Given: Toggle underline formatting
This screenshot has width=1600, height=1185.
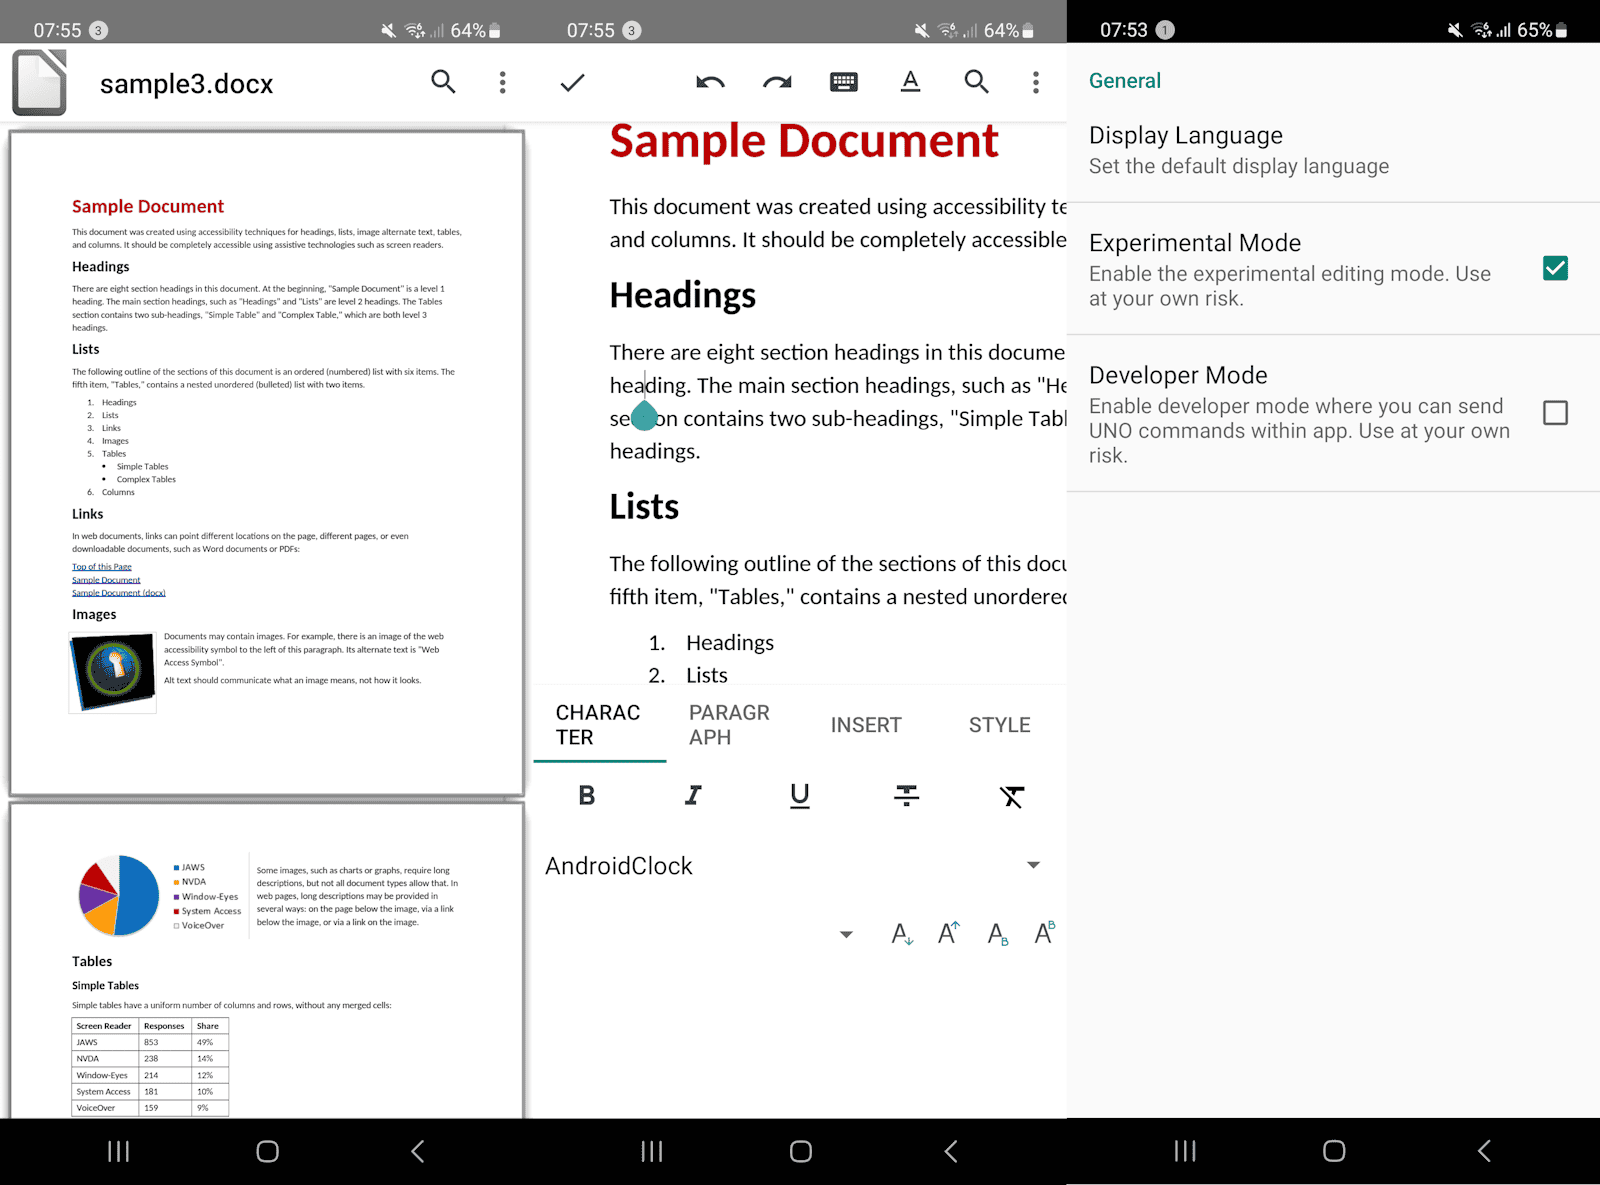Looking at the screenshot, I should coord(799,796).
